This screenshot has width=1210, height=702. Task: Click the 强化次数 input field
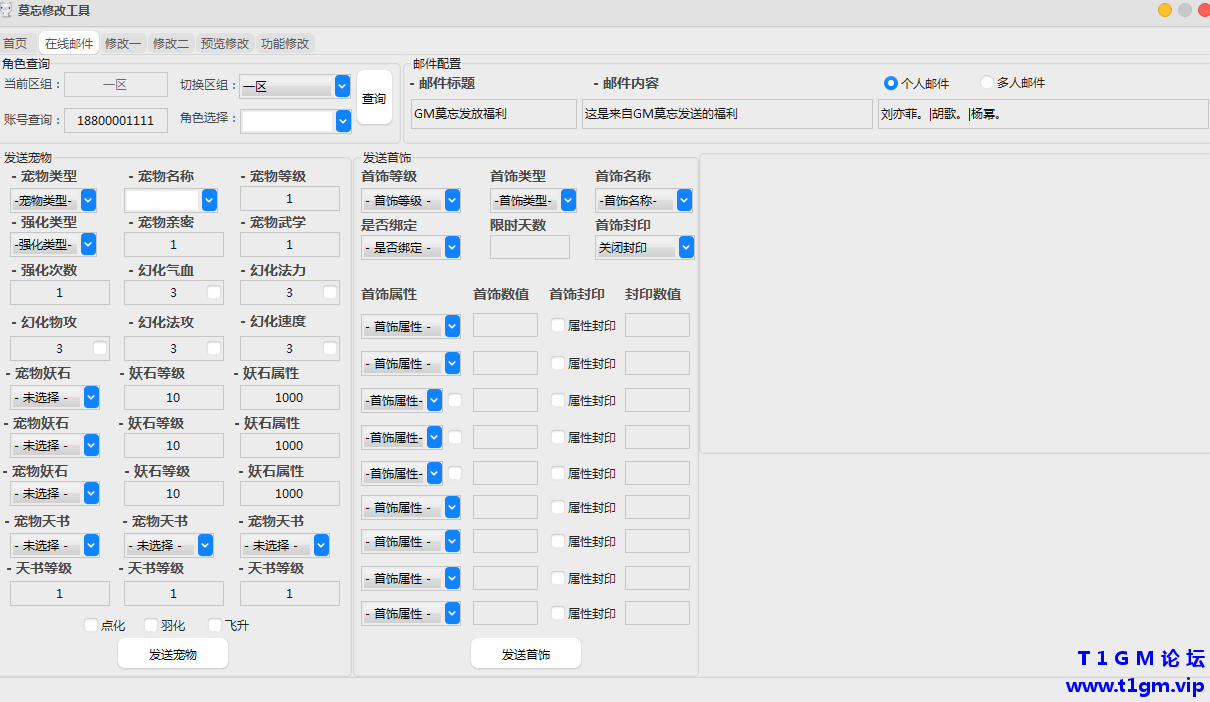tap(60, 292)
